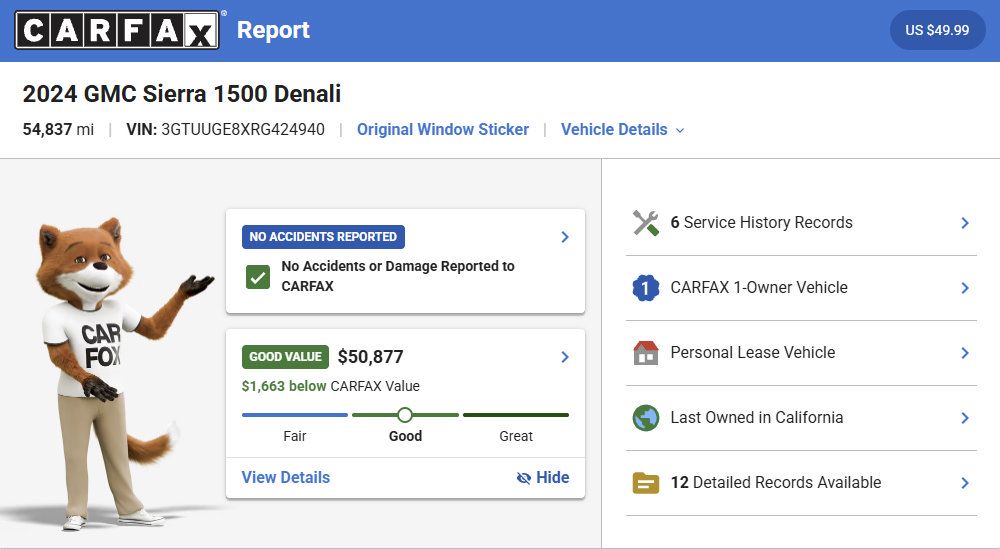Click the Good label under value bar

coord(406,436)
